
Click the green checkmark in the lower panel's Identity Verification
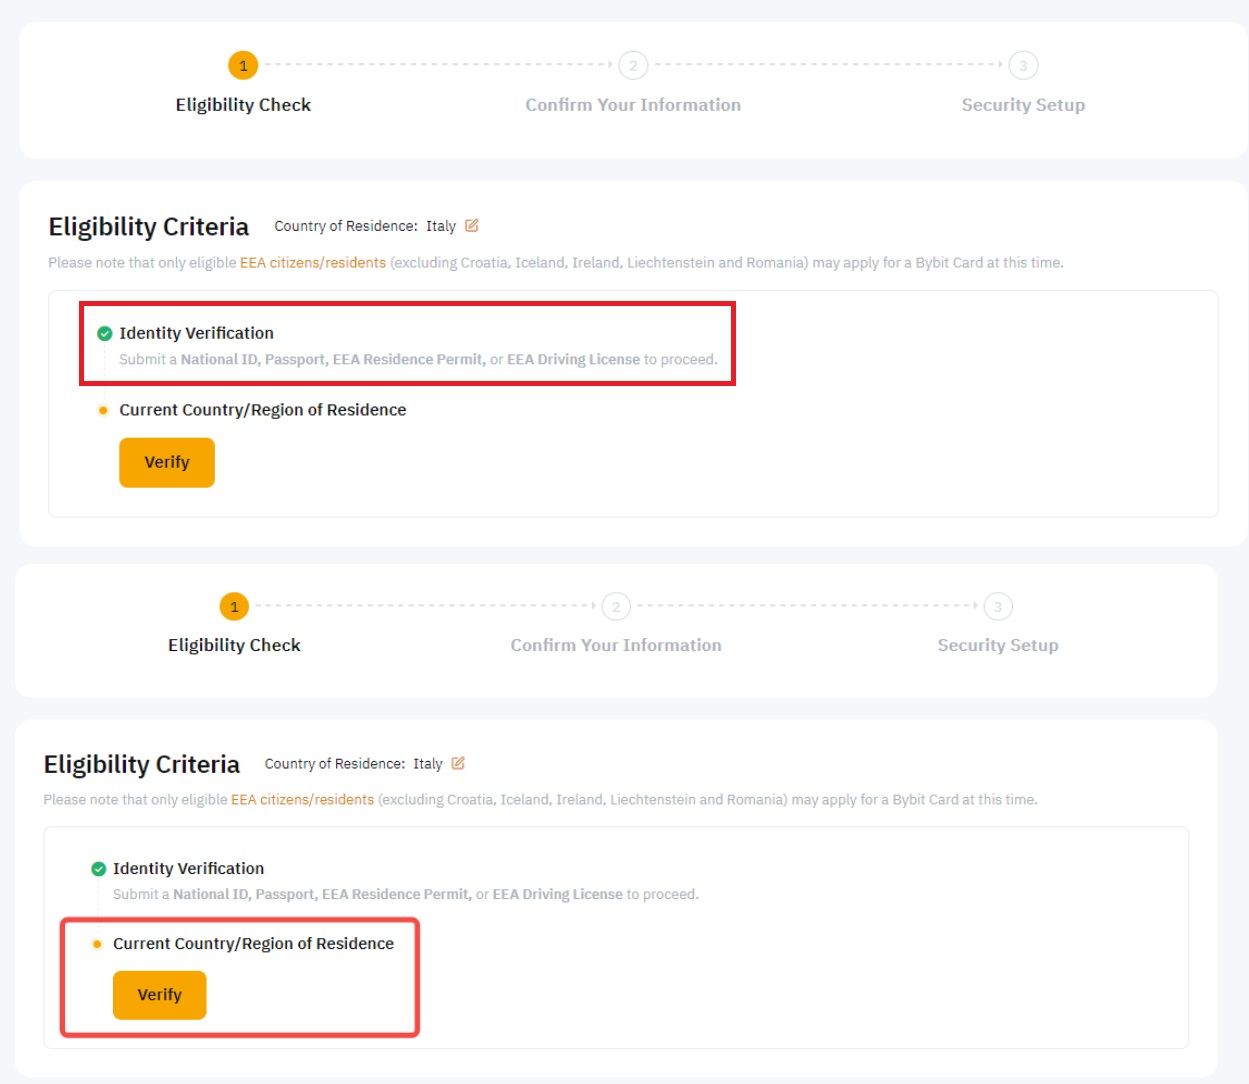pyautogui.click(x=98, y=869)
